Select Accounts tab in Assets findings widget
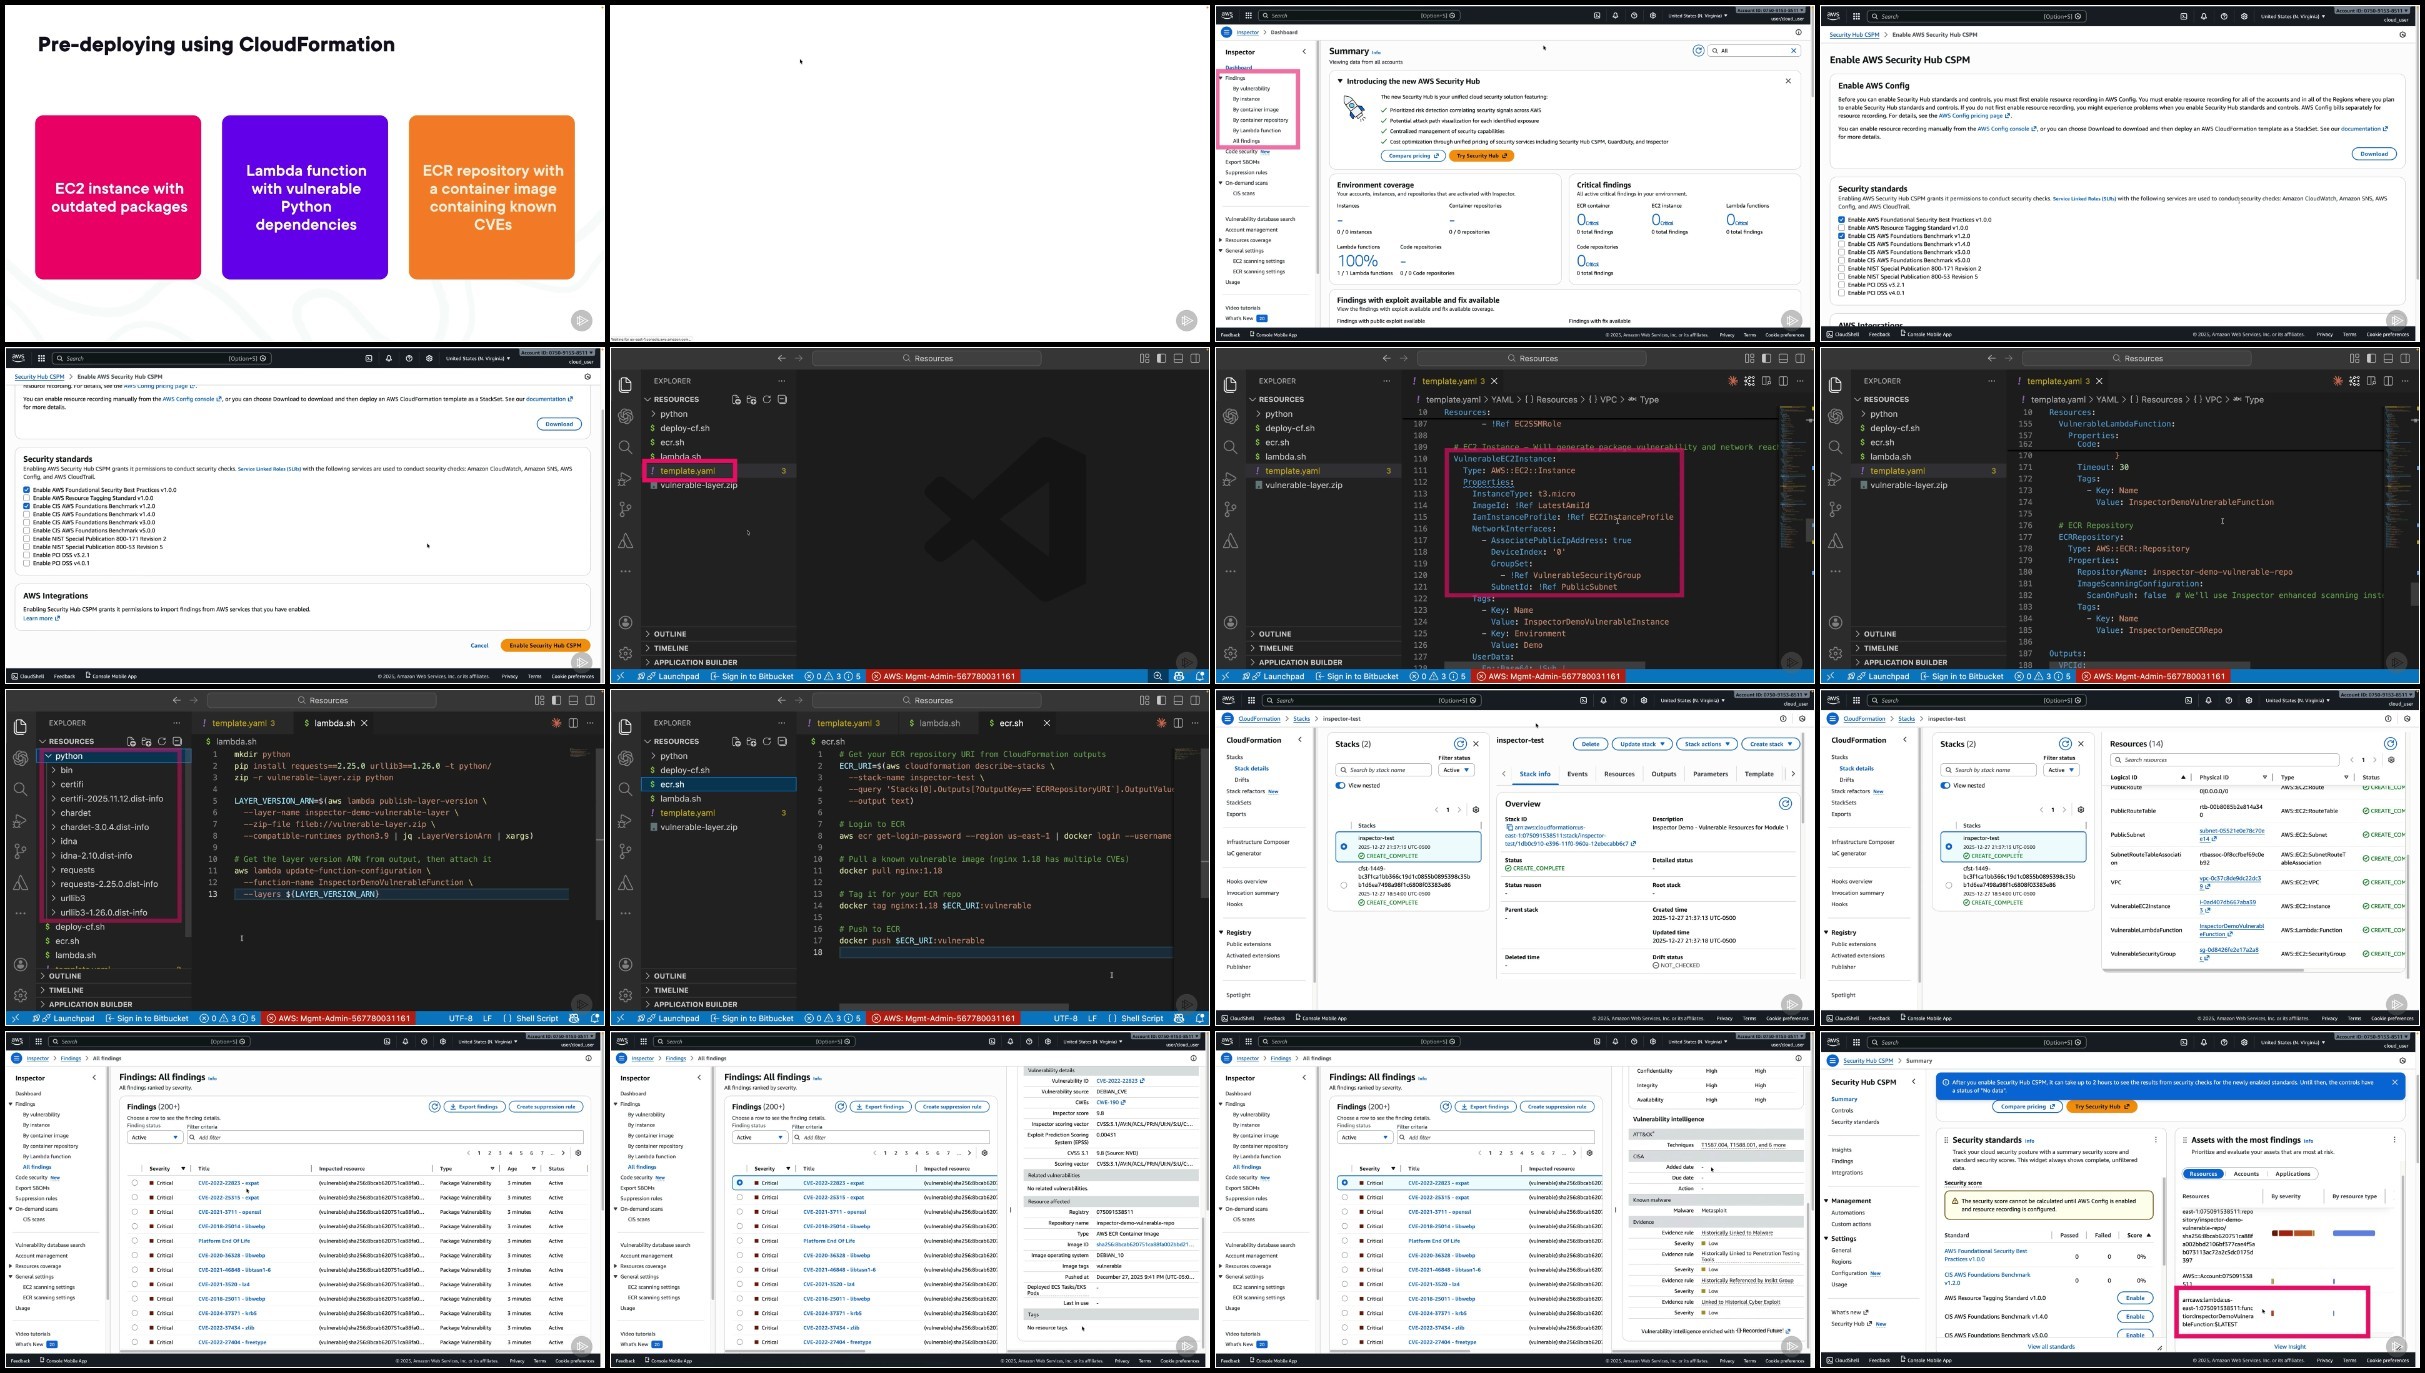Screen dimensions: 2425x1373 2246,1174
